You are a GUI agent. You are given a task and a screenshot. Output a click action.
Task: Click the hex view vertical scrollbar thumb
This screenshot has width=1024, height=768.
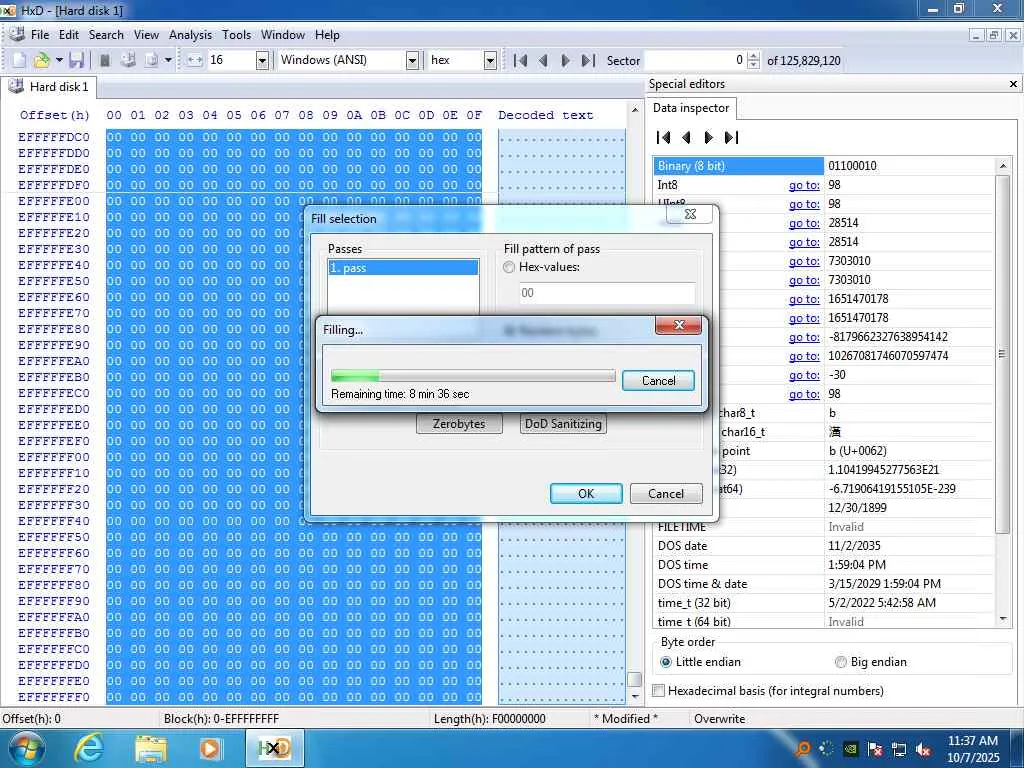tap(634, 679)
